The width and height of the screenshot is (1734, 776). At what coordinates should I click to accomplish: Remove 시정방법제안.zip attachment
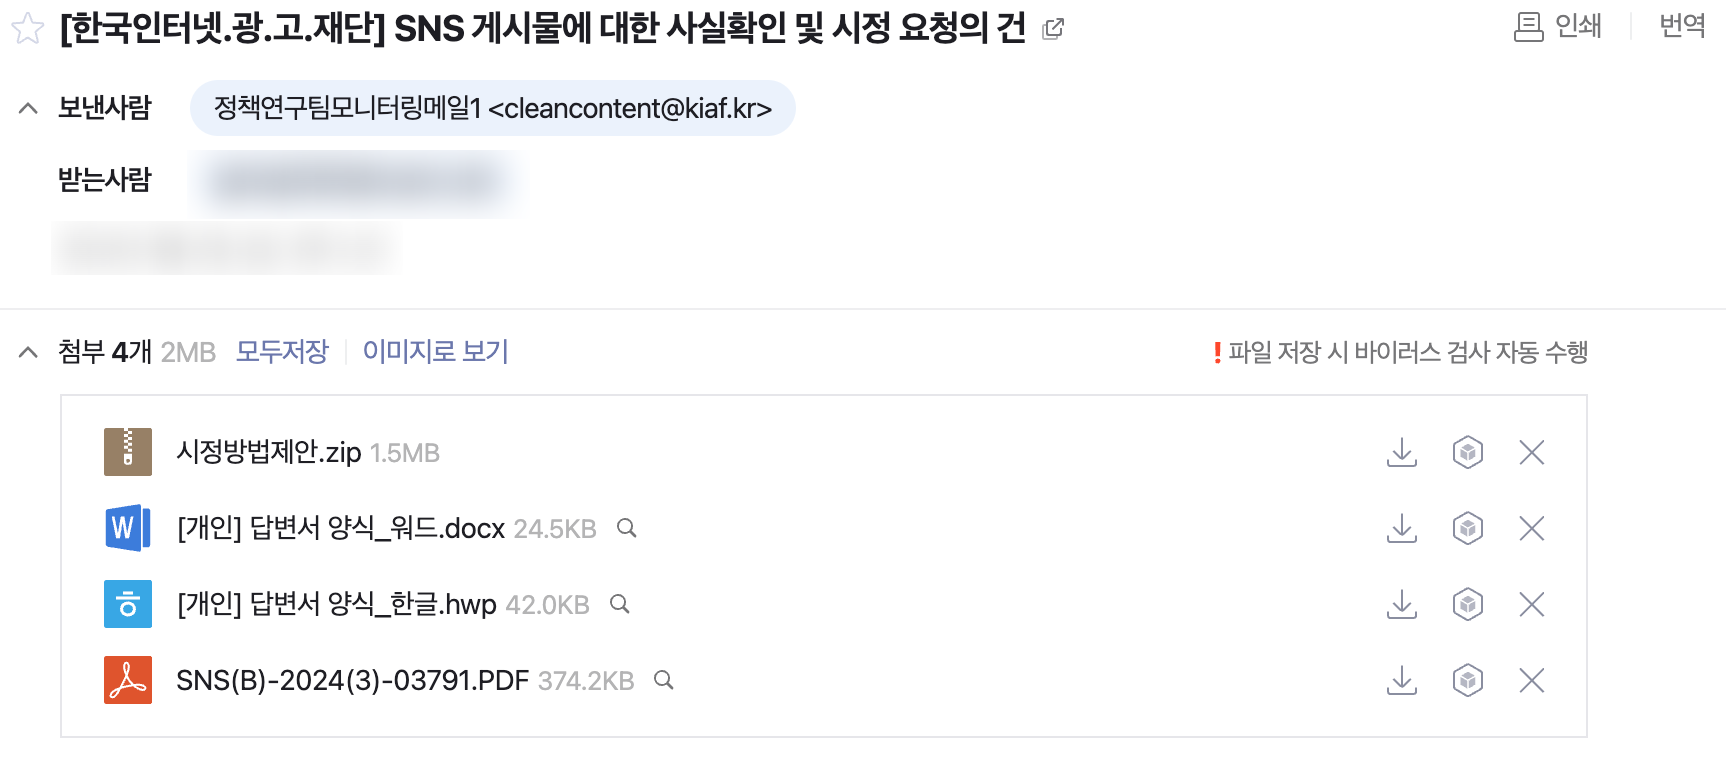pyautogui.click(x=1531, y=453)
